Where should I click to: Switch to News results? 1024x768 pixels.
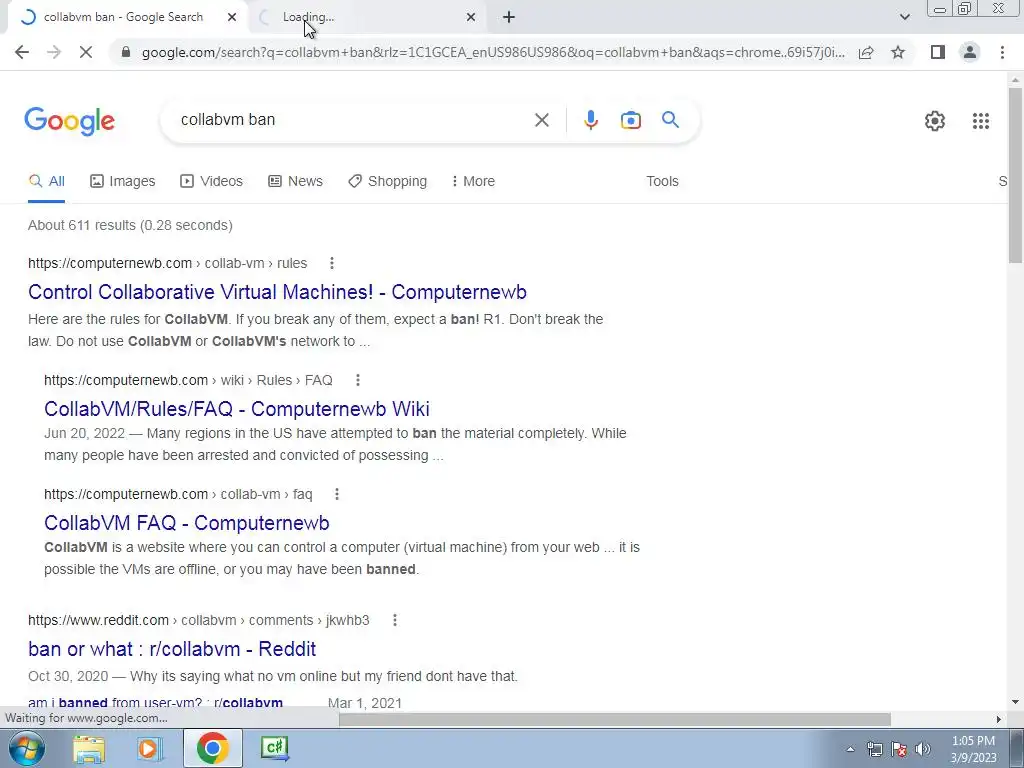click(295, 182)
